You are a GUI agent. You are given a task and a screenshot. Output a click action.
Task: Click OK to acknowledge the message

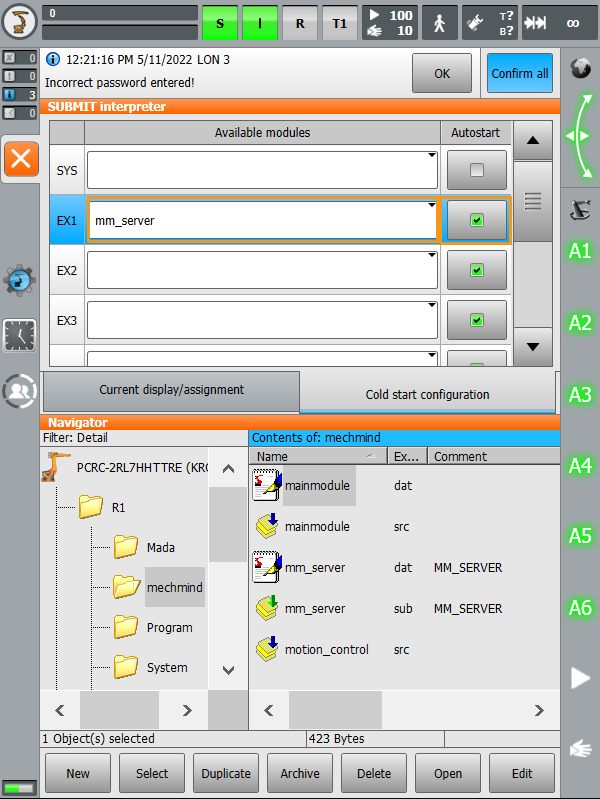tap(442, 73)
